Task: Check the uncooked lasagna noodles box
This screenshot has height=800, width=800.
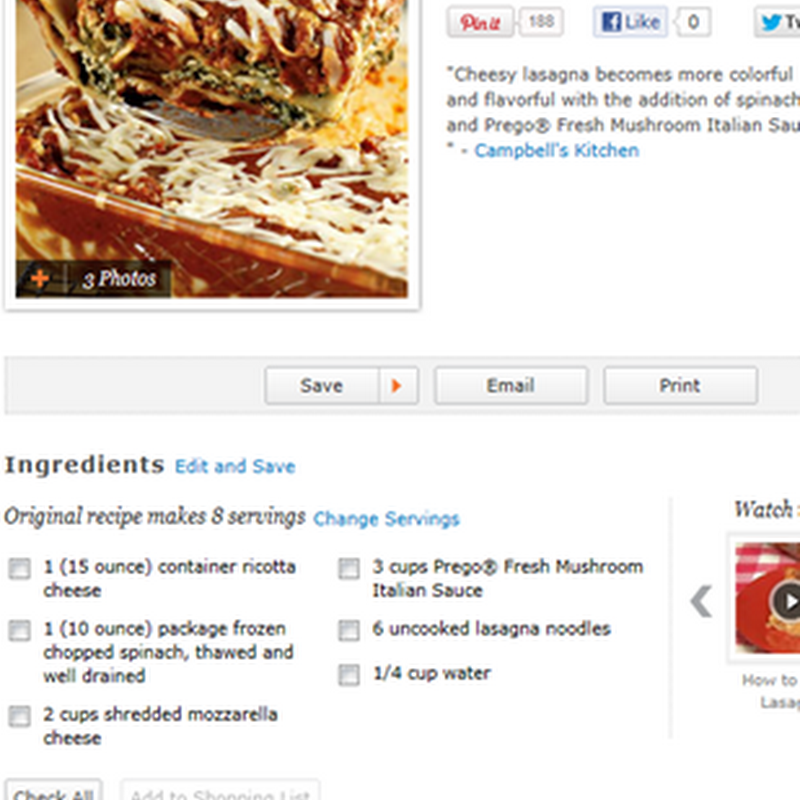Action: coord(349,630)
